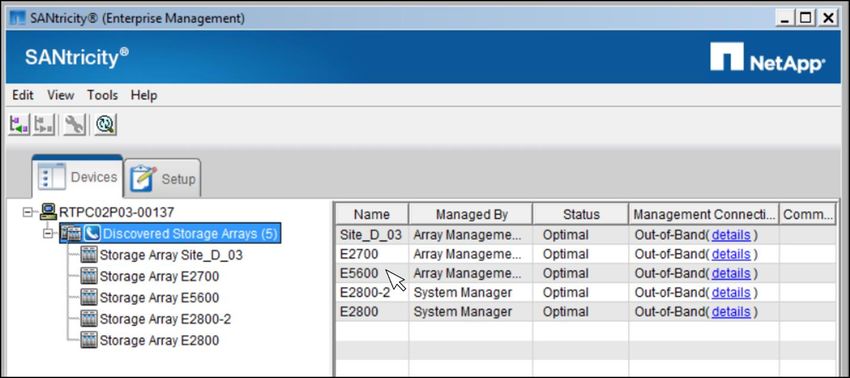Image resolution: width=850 pixels, height=378 pixels.
Task: Select the Storage Array Site_D_03 tree label
Action: [171, 255]
